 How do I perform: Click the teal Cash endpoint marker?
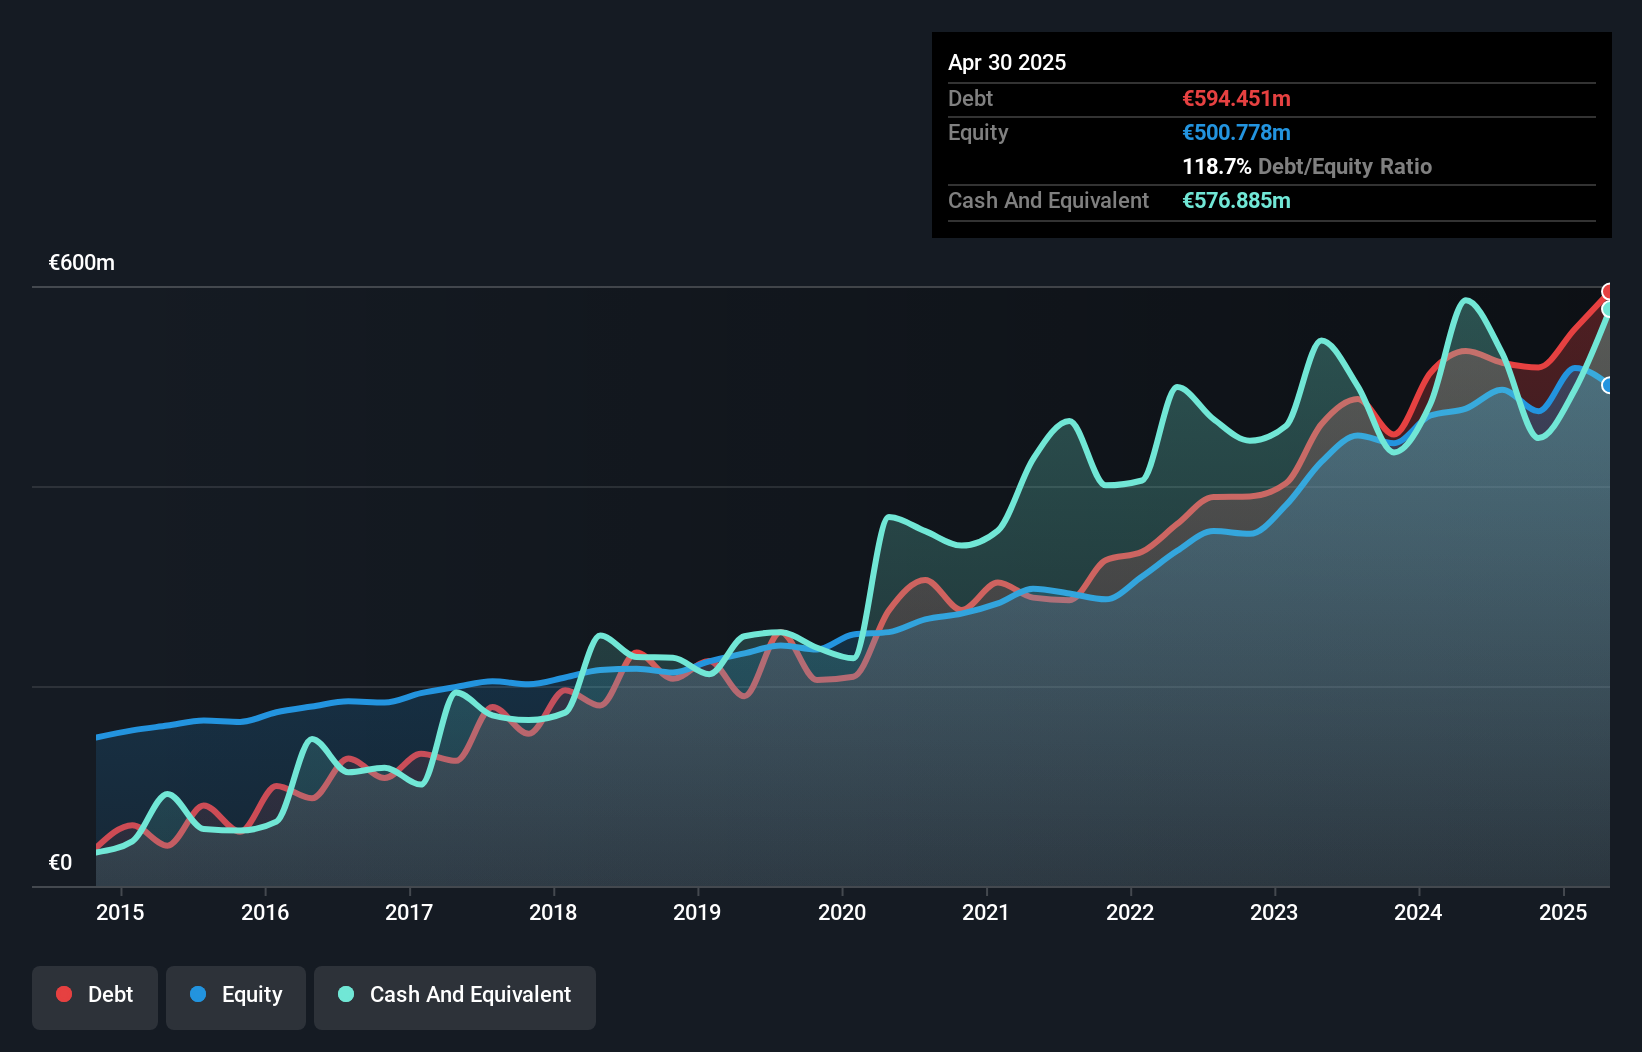coord(1608,310)
